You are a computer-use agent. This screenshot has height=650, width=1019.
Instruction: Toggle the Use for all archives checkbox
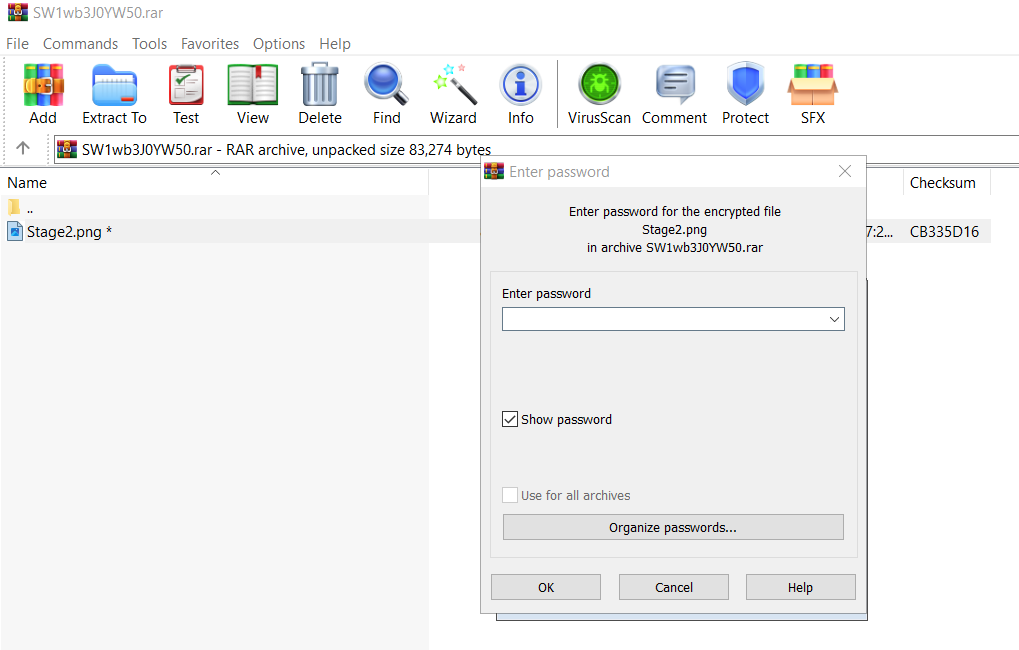click(510, 495)
